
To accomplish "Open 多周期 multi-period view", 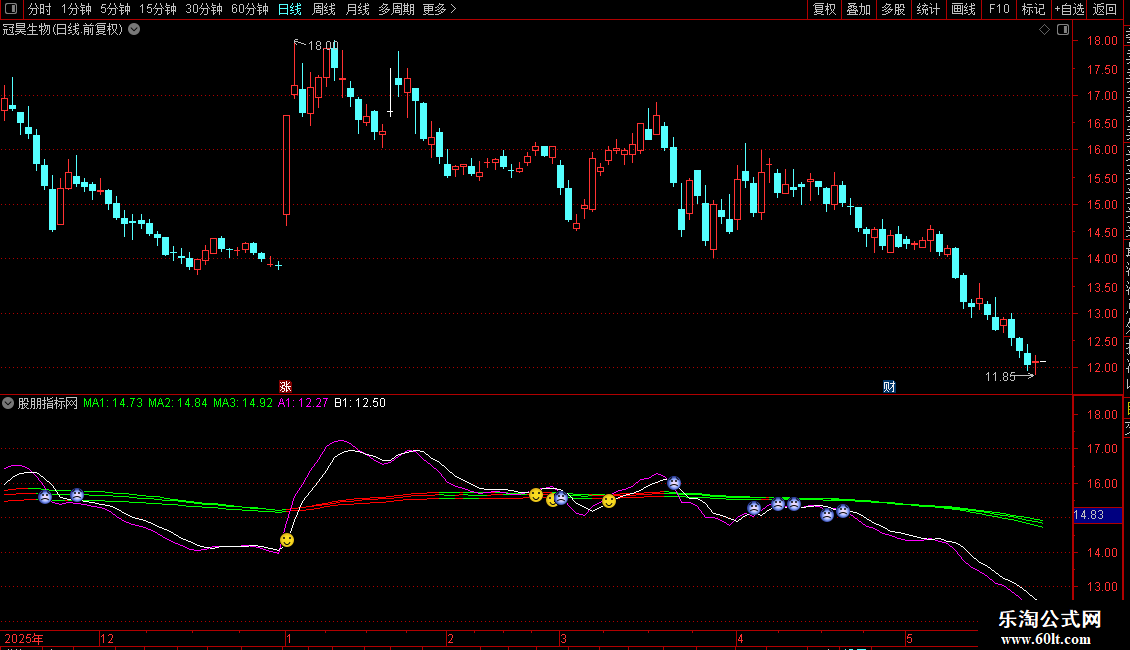I will tap(396, 9).
